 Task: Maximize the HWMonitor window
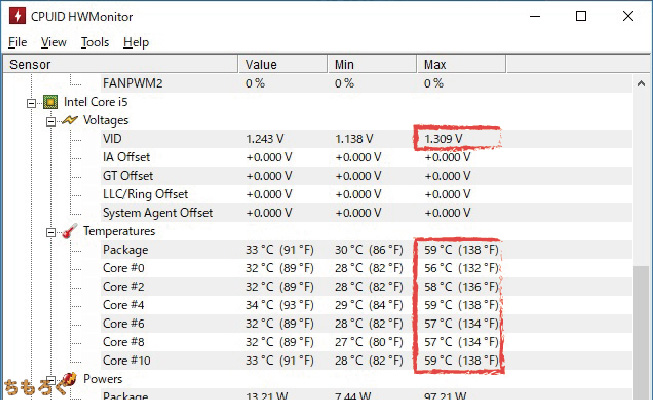point(581,16)
